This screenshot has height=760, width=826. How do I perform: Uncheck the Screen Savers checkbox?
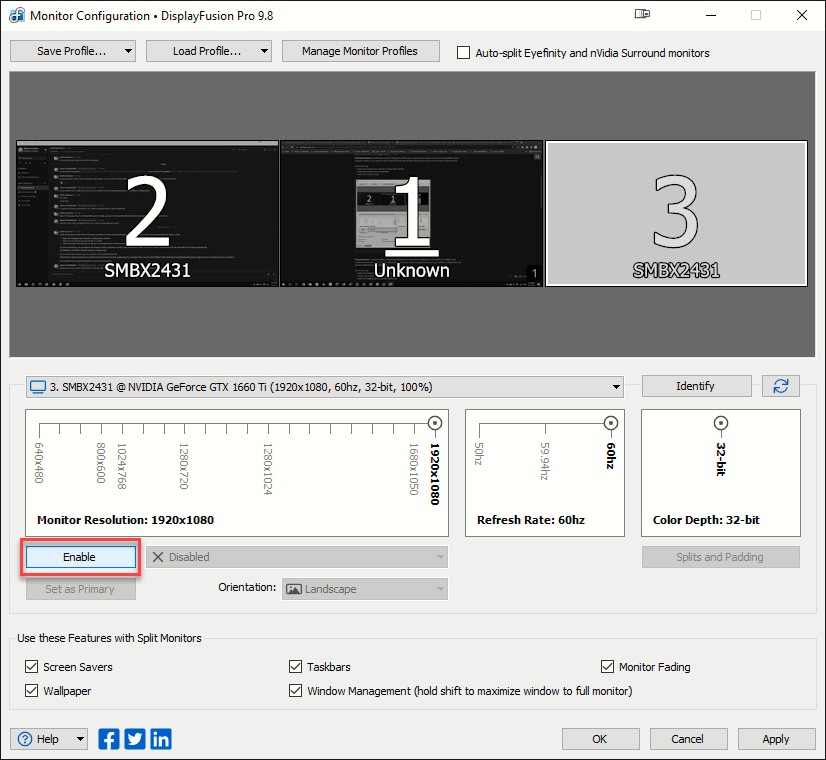(31, 667)
